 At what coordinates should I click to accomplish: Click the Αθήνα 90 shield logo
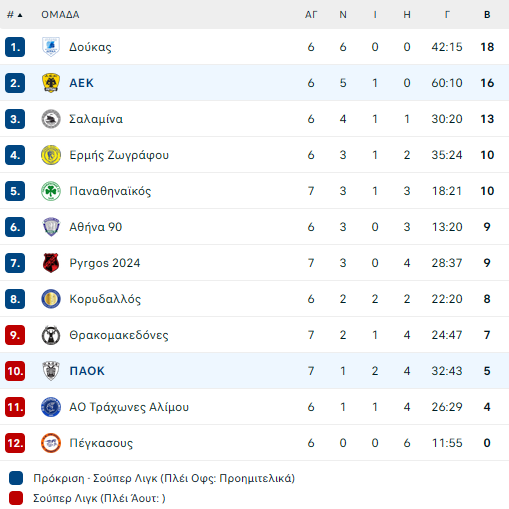pyautogui.click(x=51, y=227)
